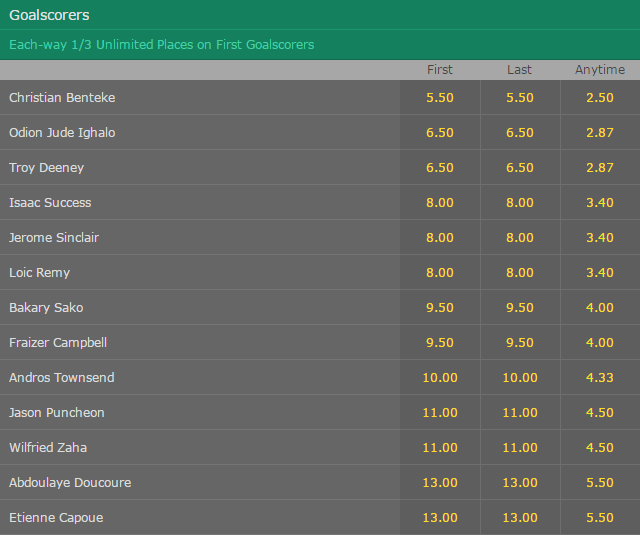The height and width of the screenshot is (535, 640).
Task: Choose Odion Jude Ighalo last goalscorer 6.50
Action: 520,133
